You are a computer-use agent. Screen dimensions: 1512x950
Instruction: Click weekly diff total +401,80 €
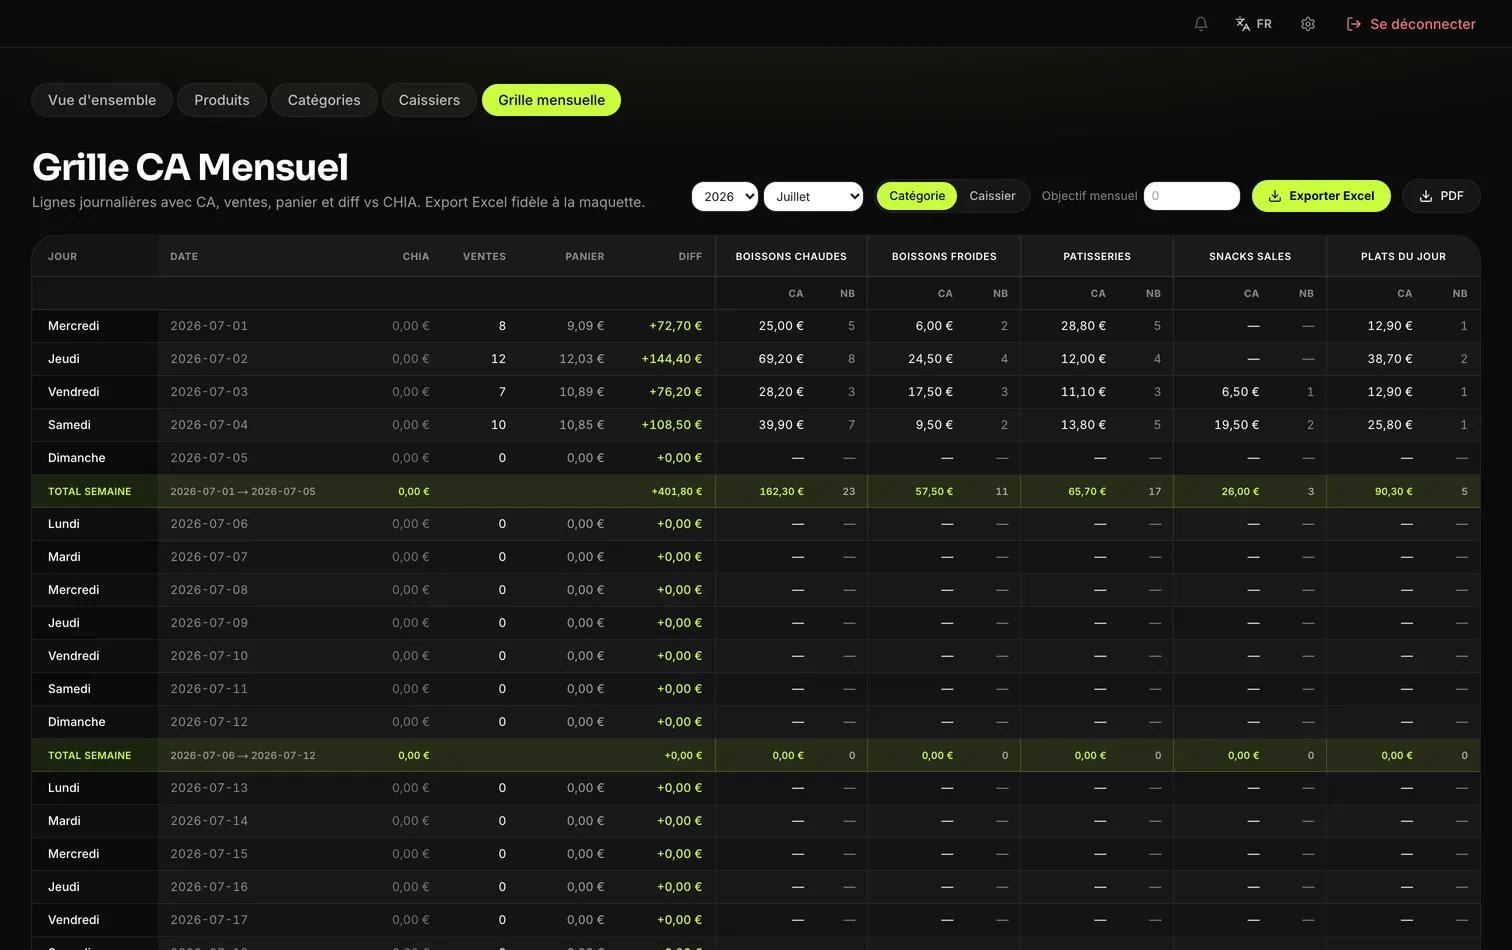coord(677,492)
